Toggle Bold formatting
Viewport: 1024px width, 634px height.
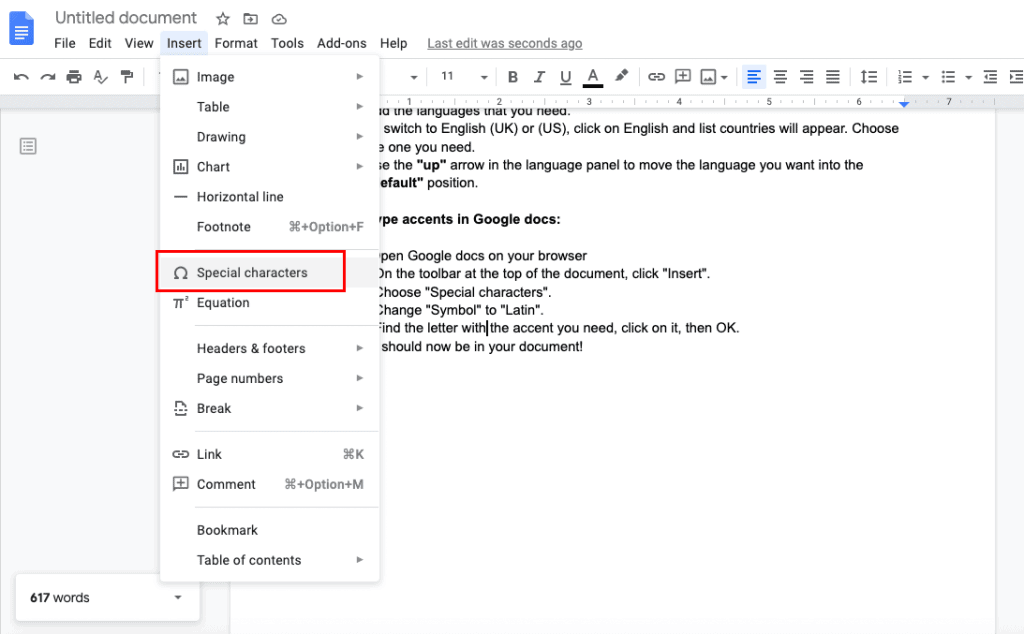click(513, 77)
